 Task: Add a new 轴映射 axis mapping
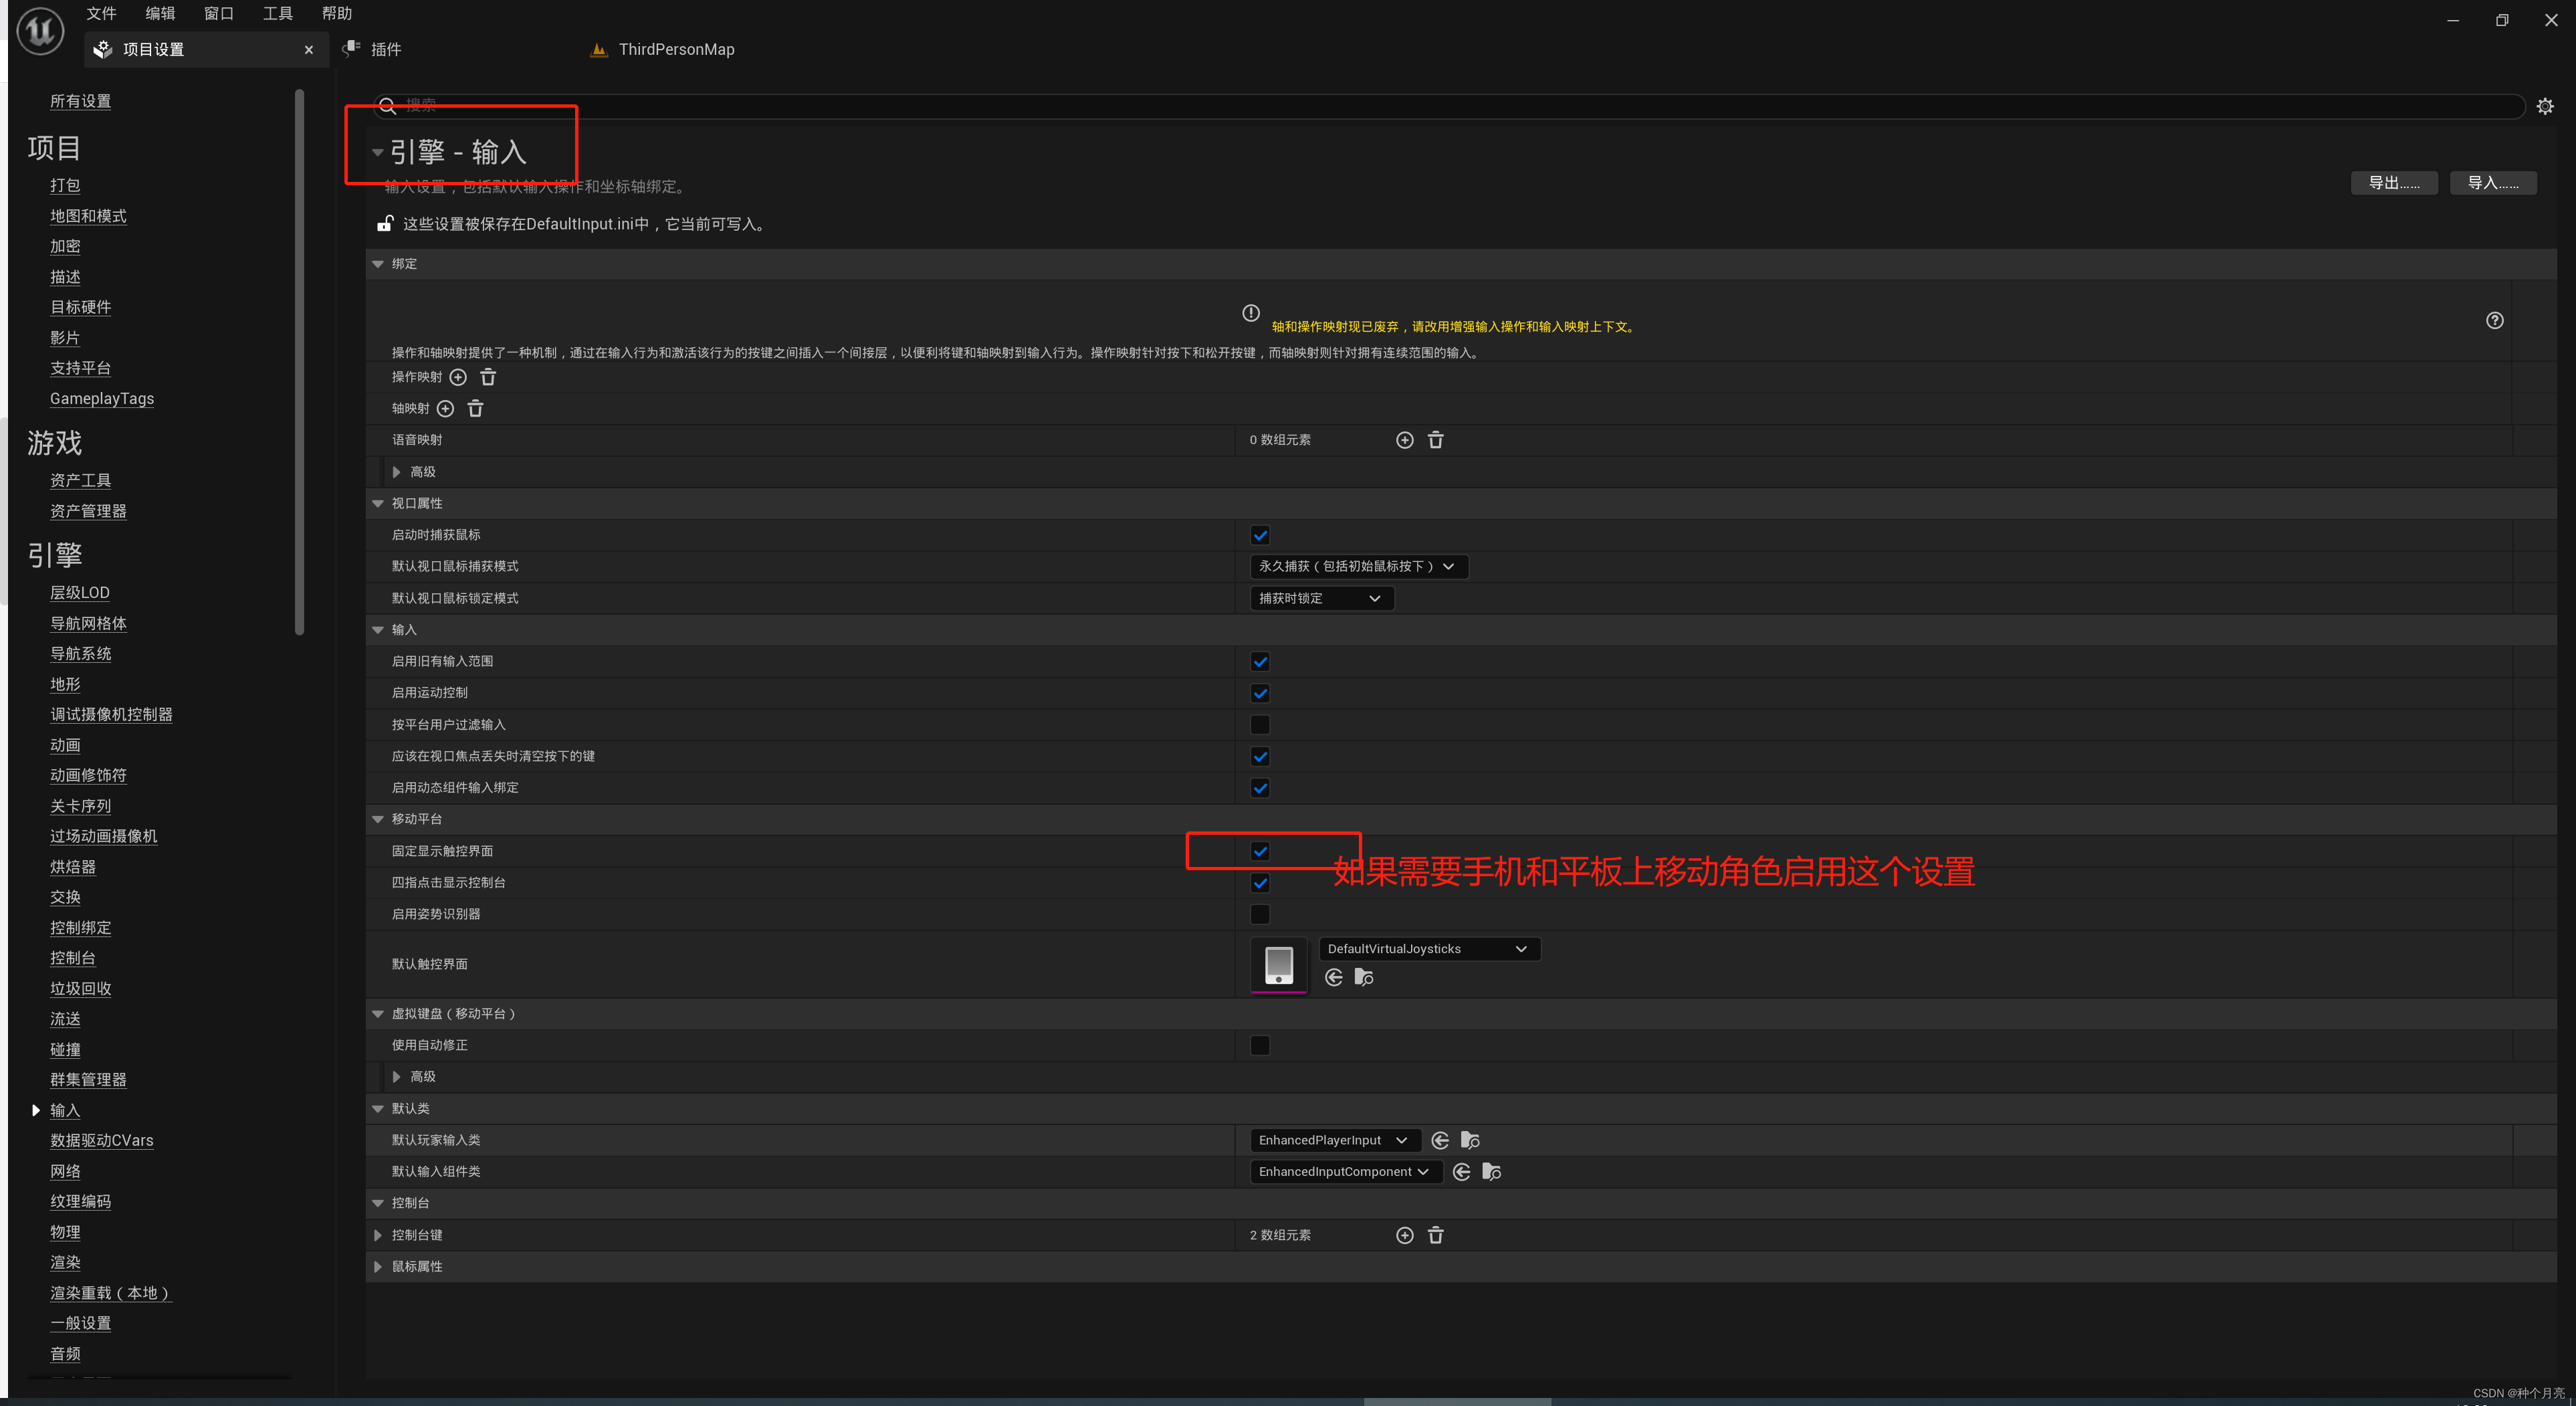tap(446, 408)
